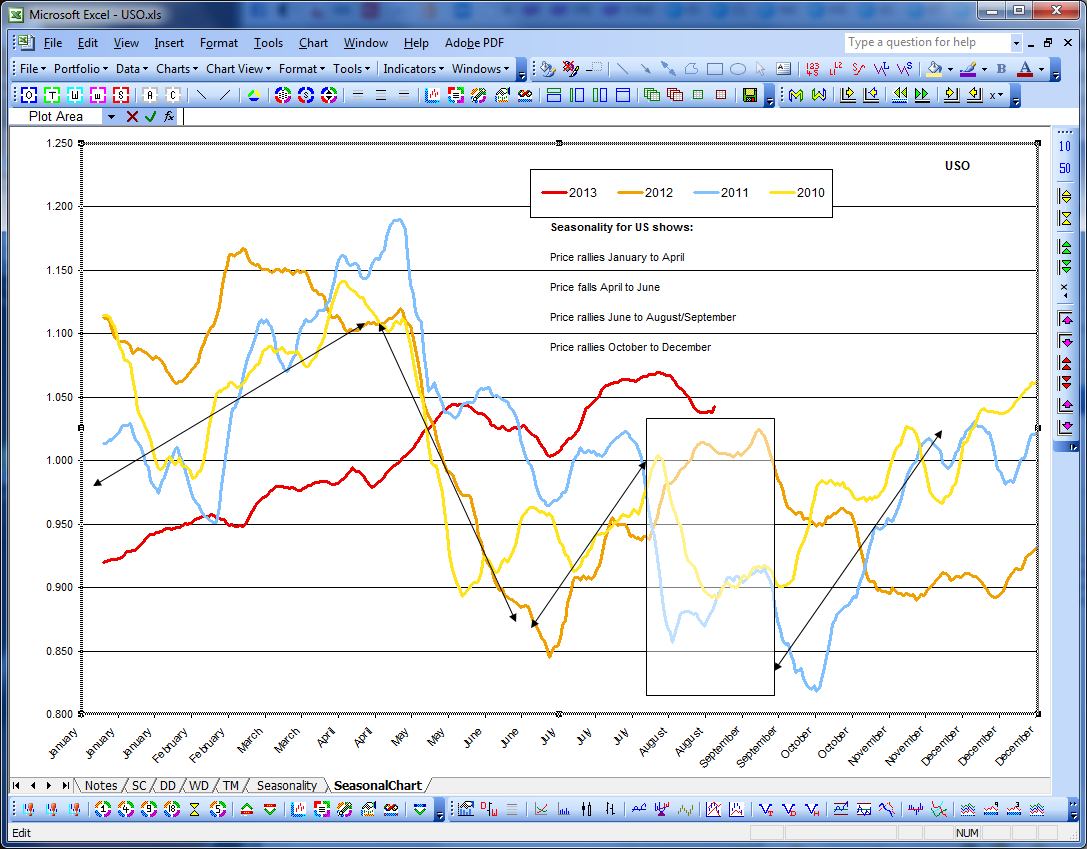The height and width of the screenshot is (849, 1087).
Task: Select the rectangle drawing shape tool
Action: pos(715,69)
